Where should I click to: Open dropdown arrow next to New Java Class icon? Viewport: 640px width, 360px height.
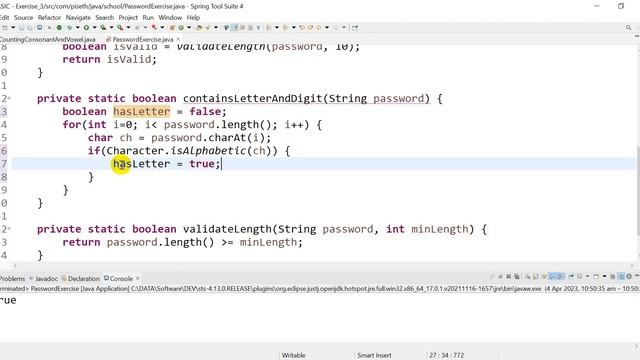(x=189, y=28)
